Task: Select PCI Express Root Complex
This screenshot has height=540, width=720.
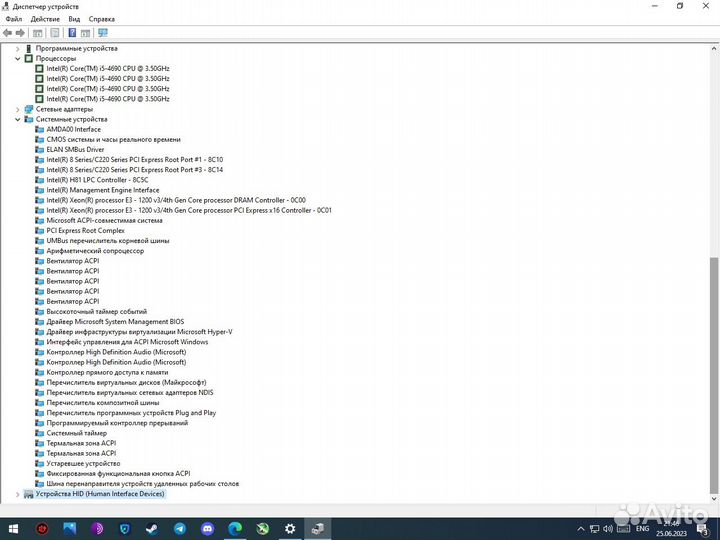Action: (x=85, y=231)
